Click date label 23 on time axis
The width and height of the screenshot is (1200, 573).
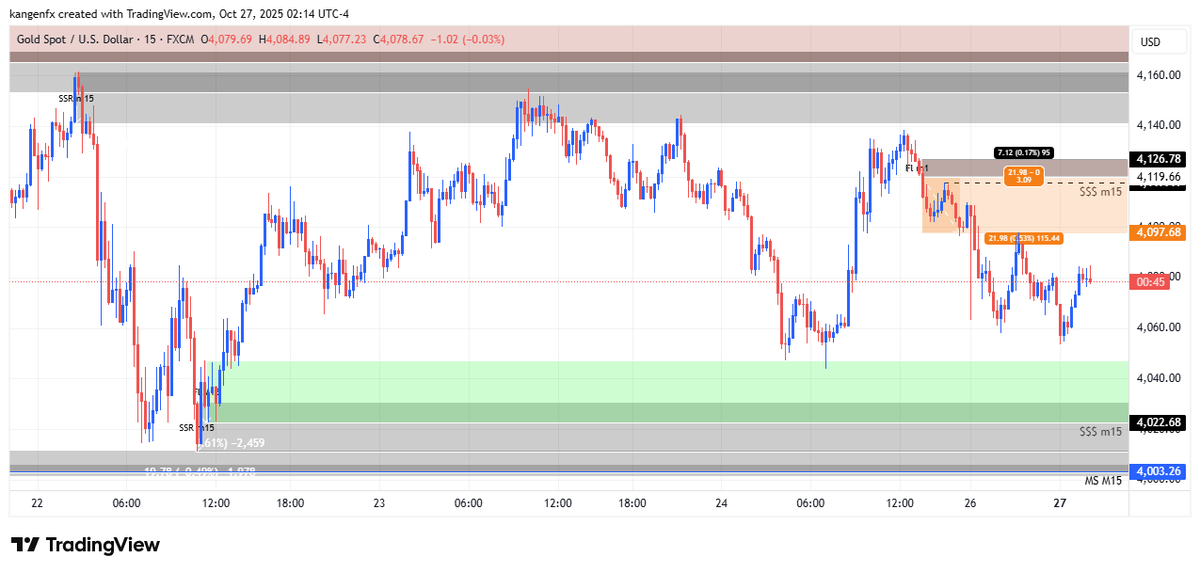pyautogui.click(x=379, y=504)
